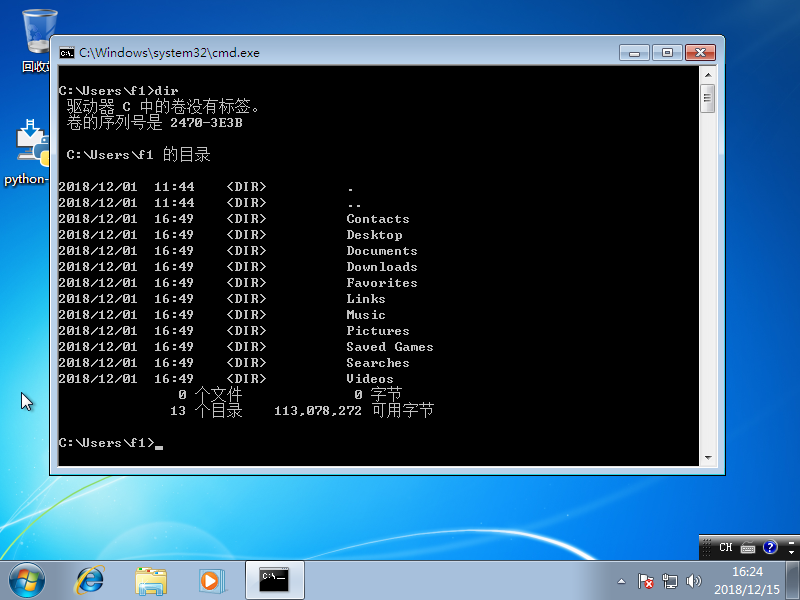Screen dimensions: 800x600
Task: Click the CH input language indicator
Action: pos(726,547)
